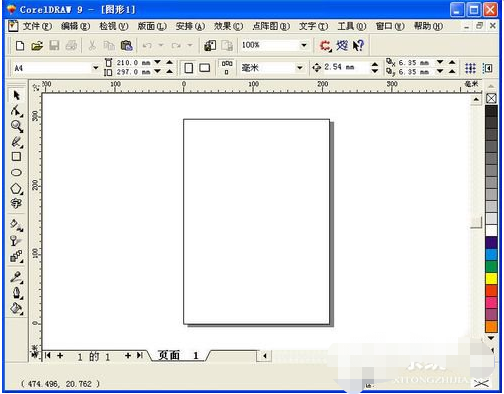Increase nudge offset 2.54 mm
504x394 pixels.
point(375,64)
